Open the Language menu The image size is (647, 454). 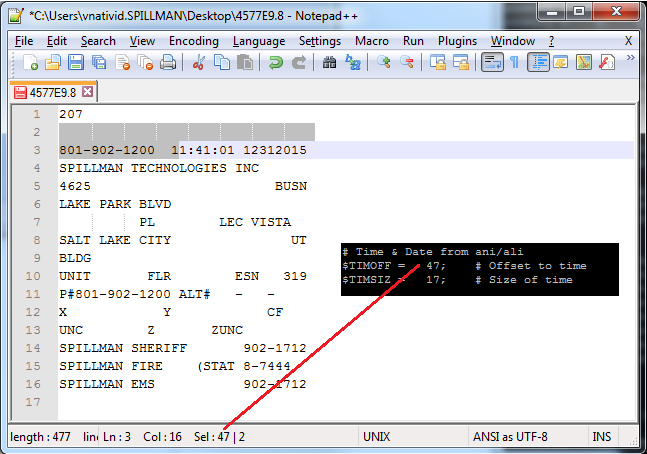(259, 41)
